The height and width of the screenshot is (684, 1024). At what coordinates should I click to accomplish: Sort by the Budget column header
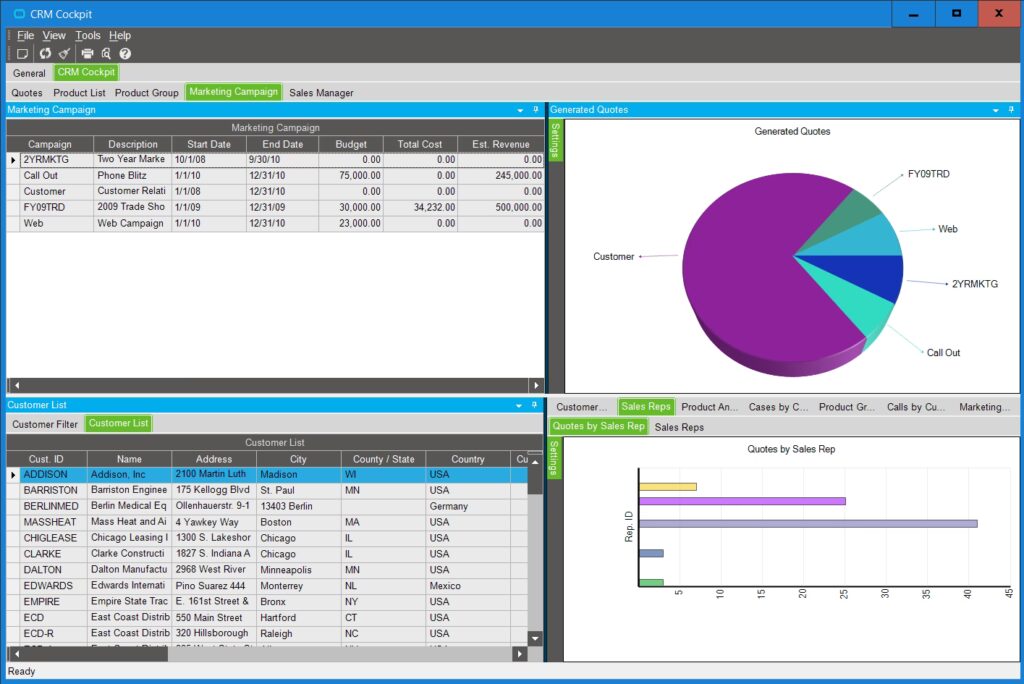click(x=351, y=144)
